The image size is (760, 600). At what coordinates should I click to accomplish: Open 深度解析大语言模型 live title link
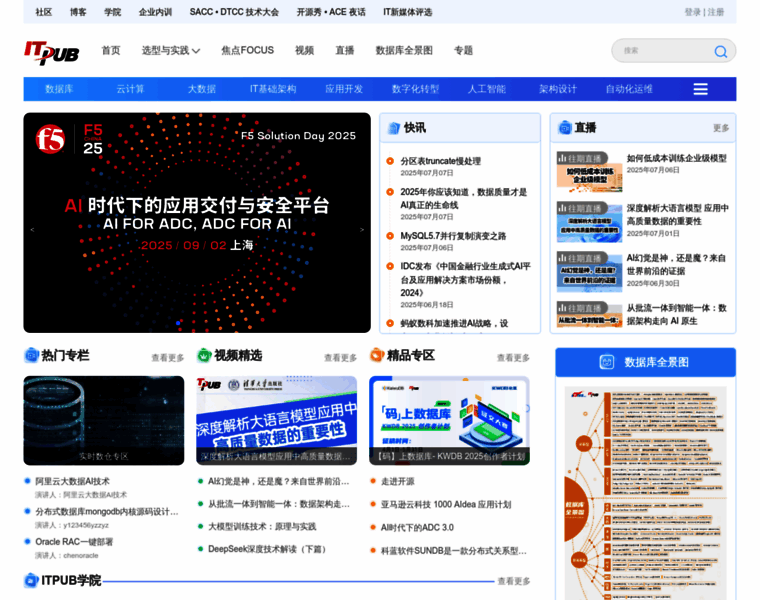678,215
